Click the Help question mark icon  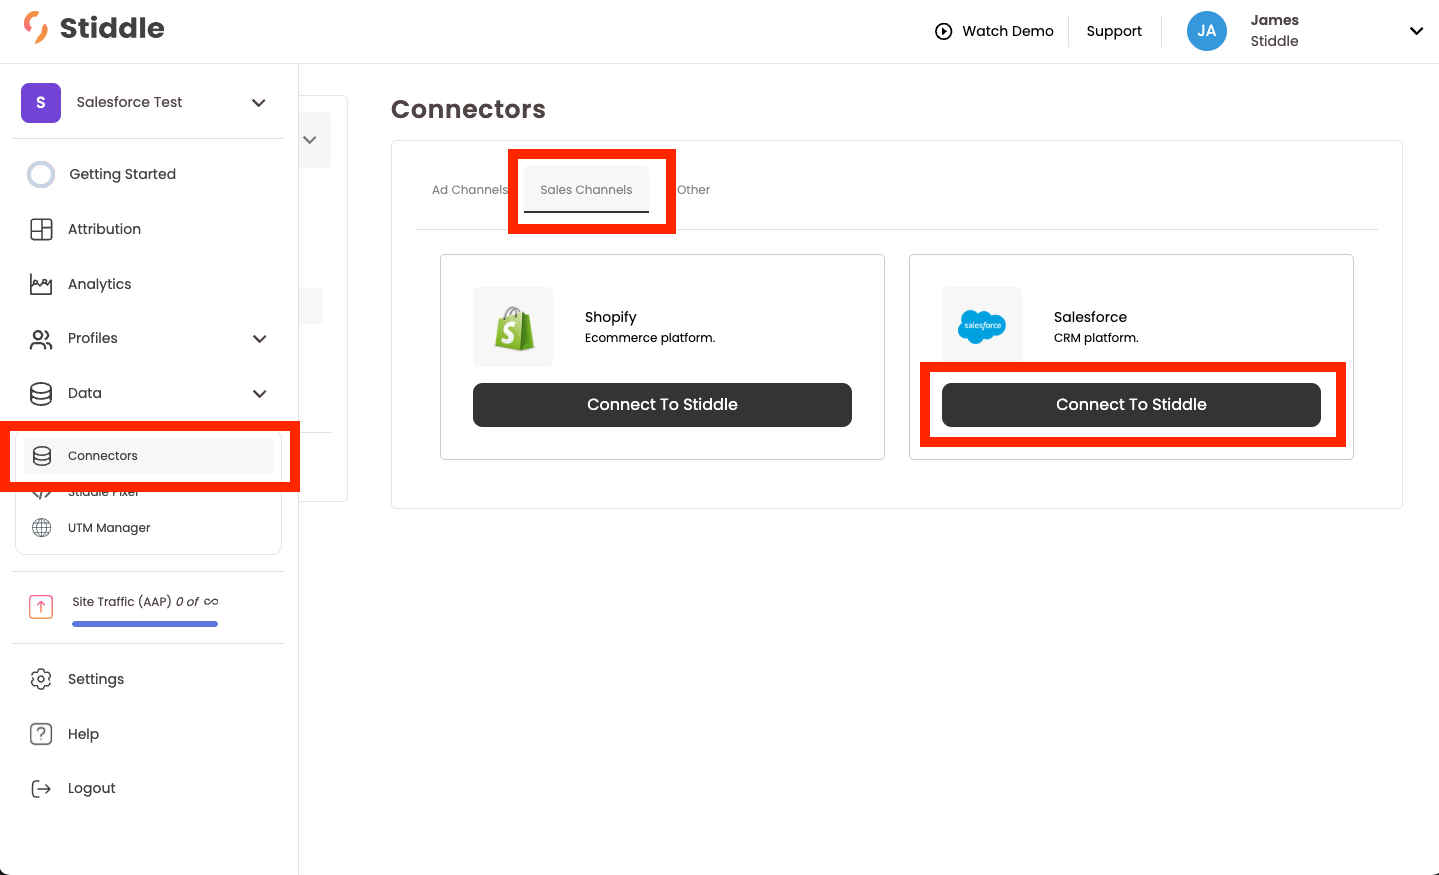click(41, 734)
